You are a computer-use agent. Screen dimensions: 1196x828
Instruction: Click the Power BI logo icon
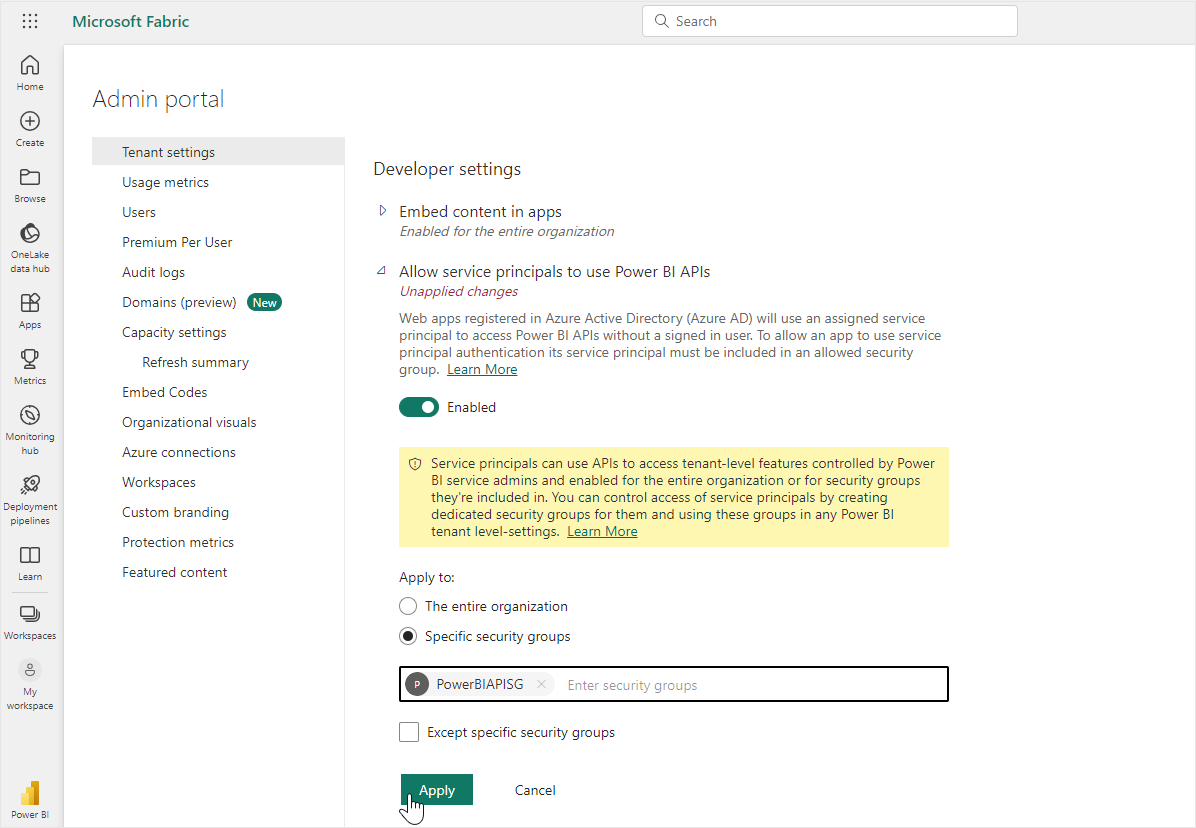pos(30,793)
